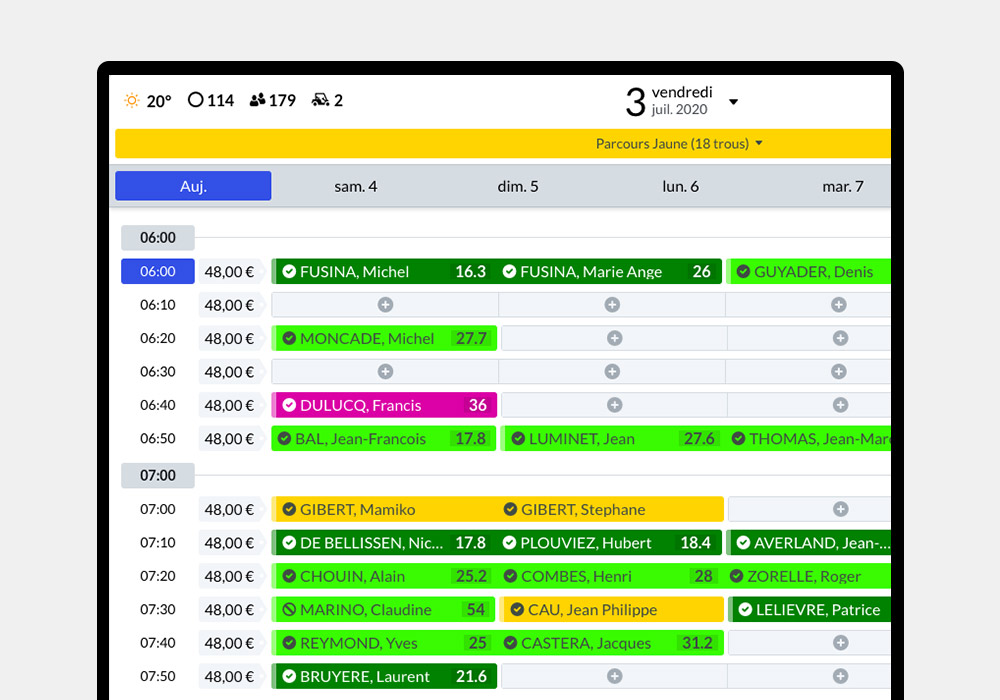Click the players icon next to 179
This screenshot has width=1000, height=700.
tap(257, 100)
